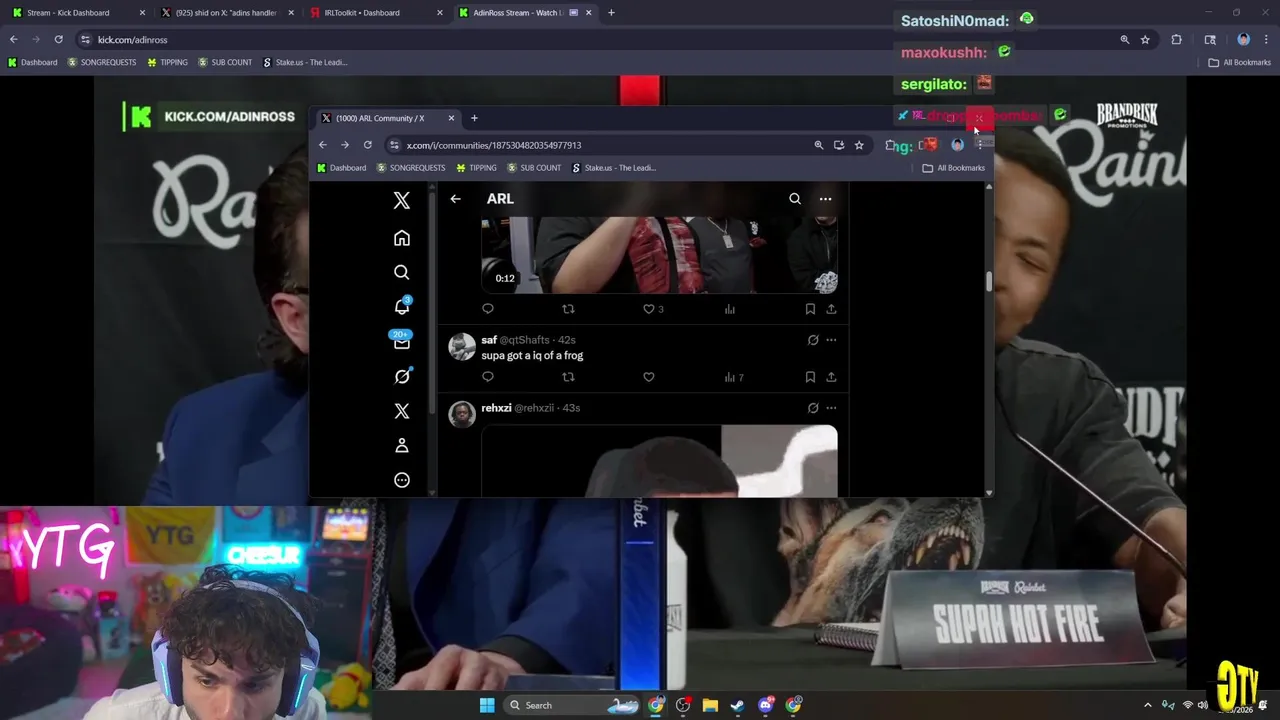Open File Explorer from taskbar
Viewport: 1280px width, 720px height.
tap(710, 705)
